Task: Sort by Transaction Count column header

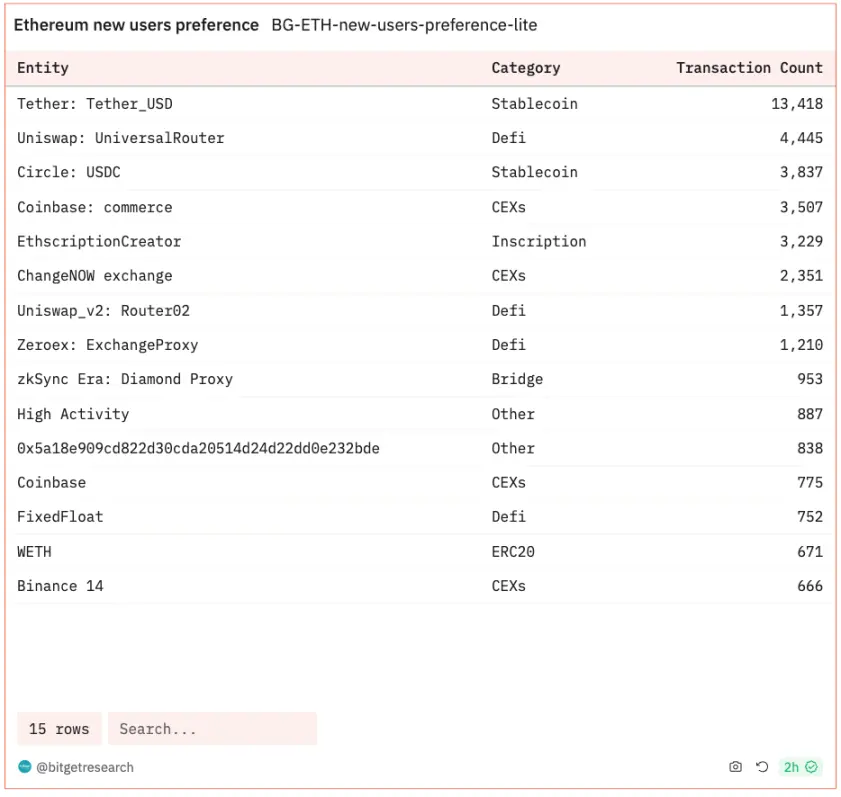Action: click(x=749, y=68)
